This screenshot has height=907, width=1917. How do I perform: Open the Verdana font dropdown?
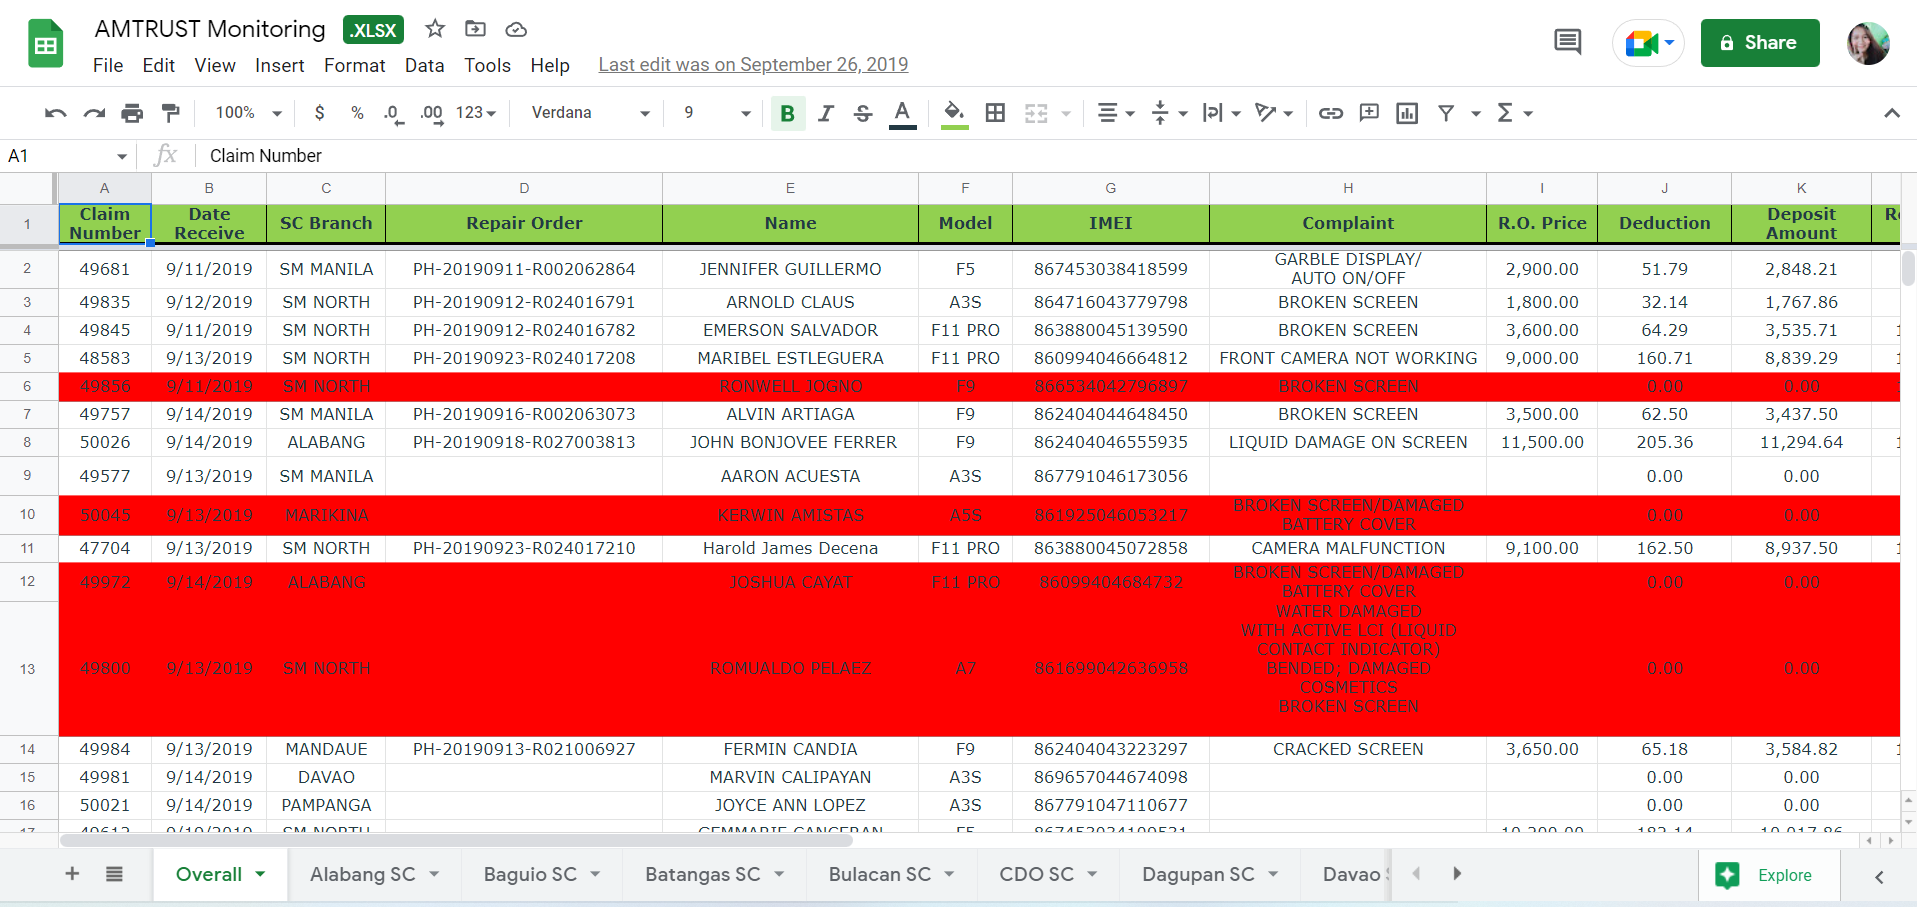tap(591, 113)
